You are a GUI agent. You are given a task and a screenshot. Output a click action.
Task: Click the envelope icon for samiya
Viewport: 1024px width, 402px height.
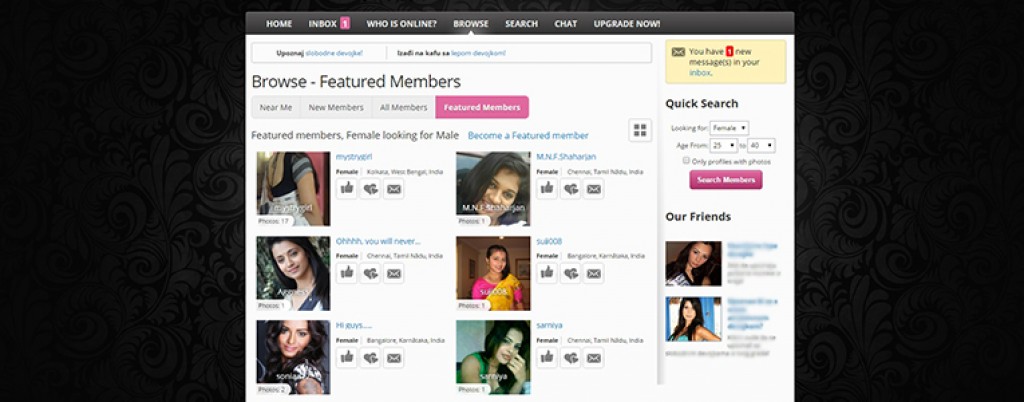click(x=594, y=357)
